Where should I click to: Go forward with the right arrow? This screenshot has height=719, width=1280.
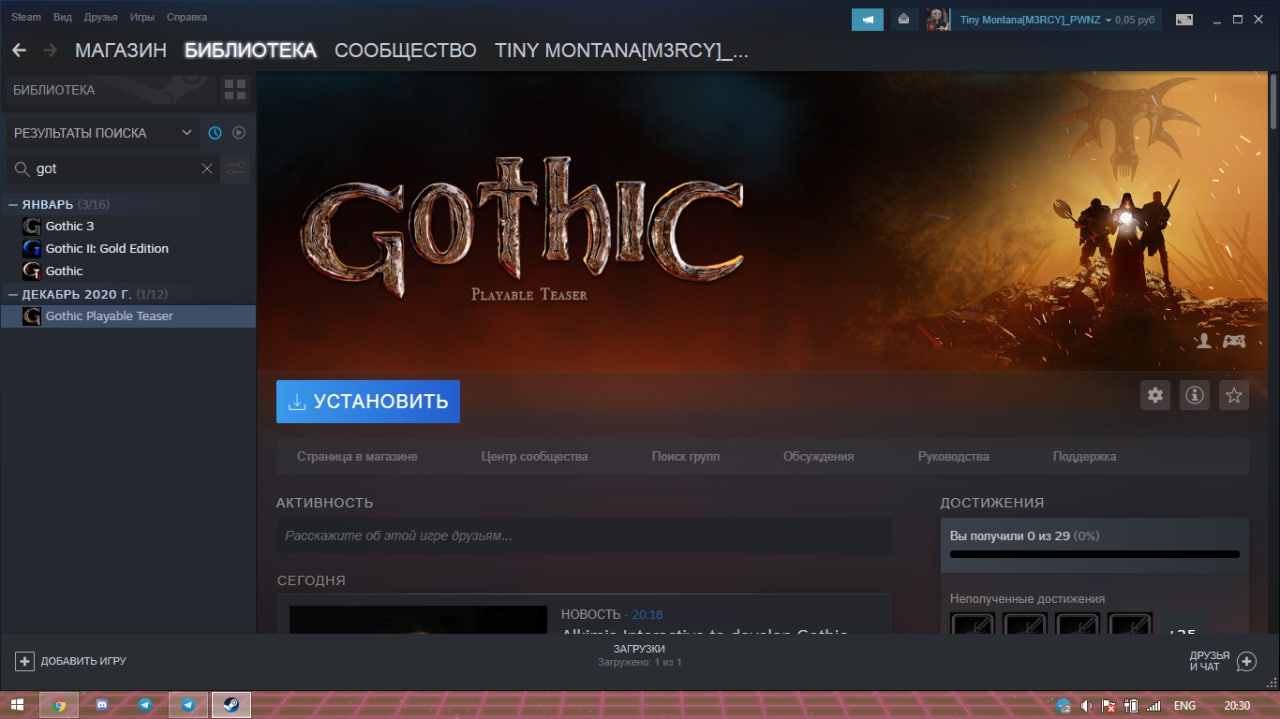51,50
